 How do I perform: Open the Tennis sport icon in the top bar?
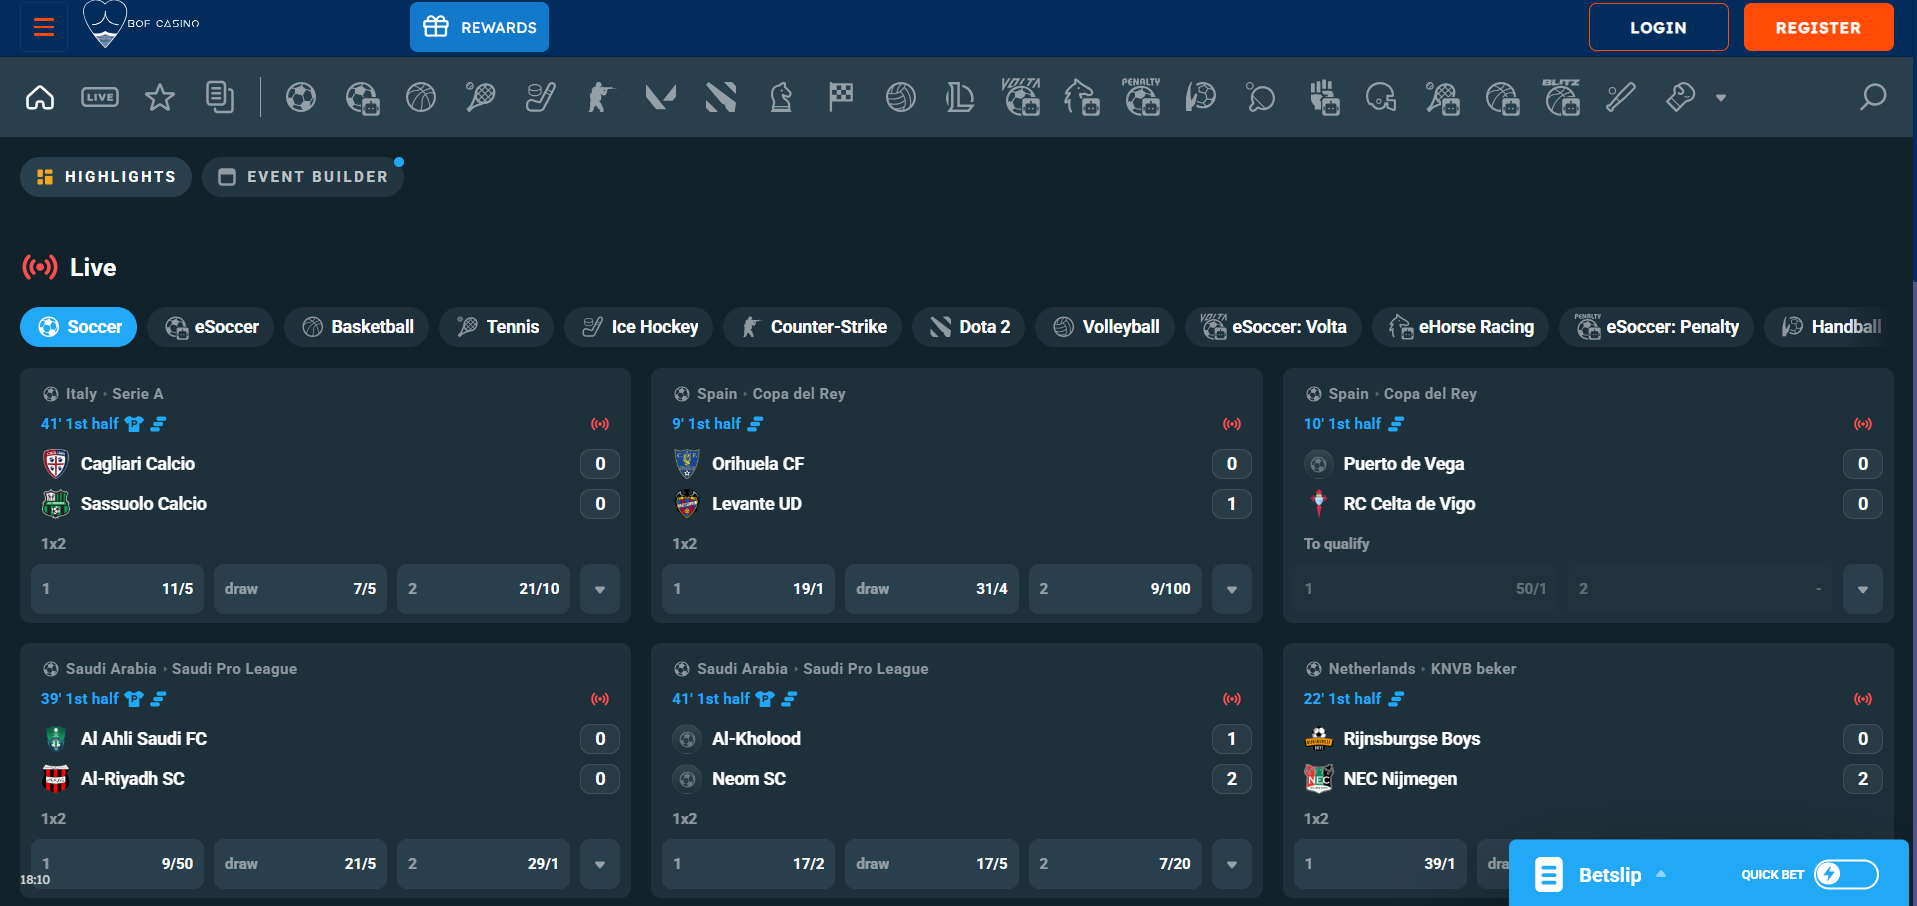tap(480, 97)
